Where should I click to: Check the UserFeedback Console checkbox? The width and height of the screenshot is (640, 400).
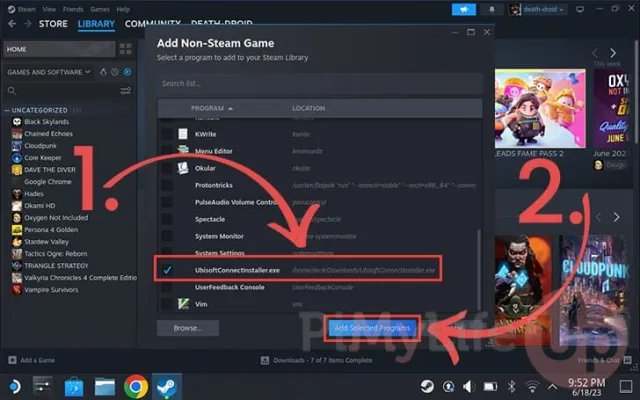[x=167, y=287]
